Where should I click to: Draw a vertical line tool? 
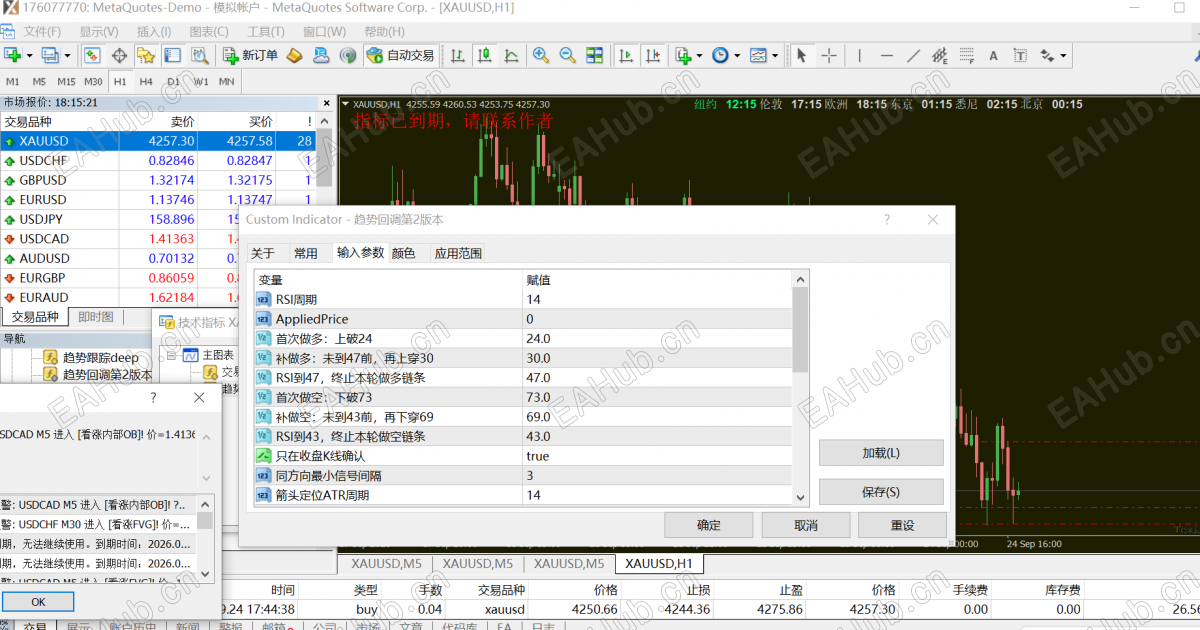pyautogui.click(x=860, y=56)
